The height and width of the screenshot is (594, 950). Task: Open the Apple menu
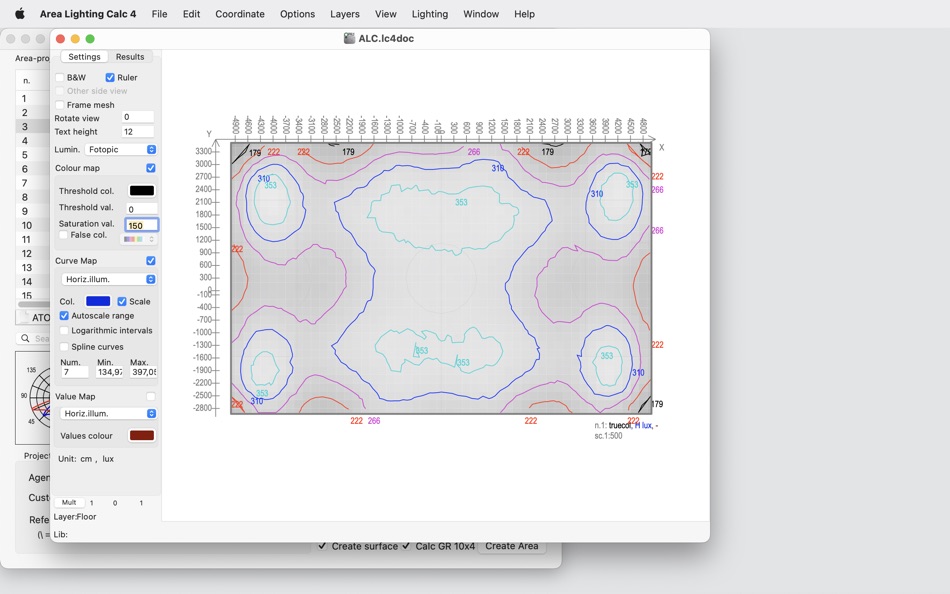click(x=19, y=13)
